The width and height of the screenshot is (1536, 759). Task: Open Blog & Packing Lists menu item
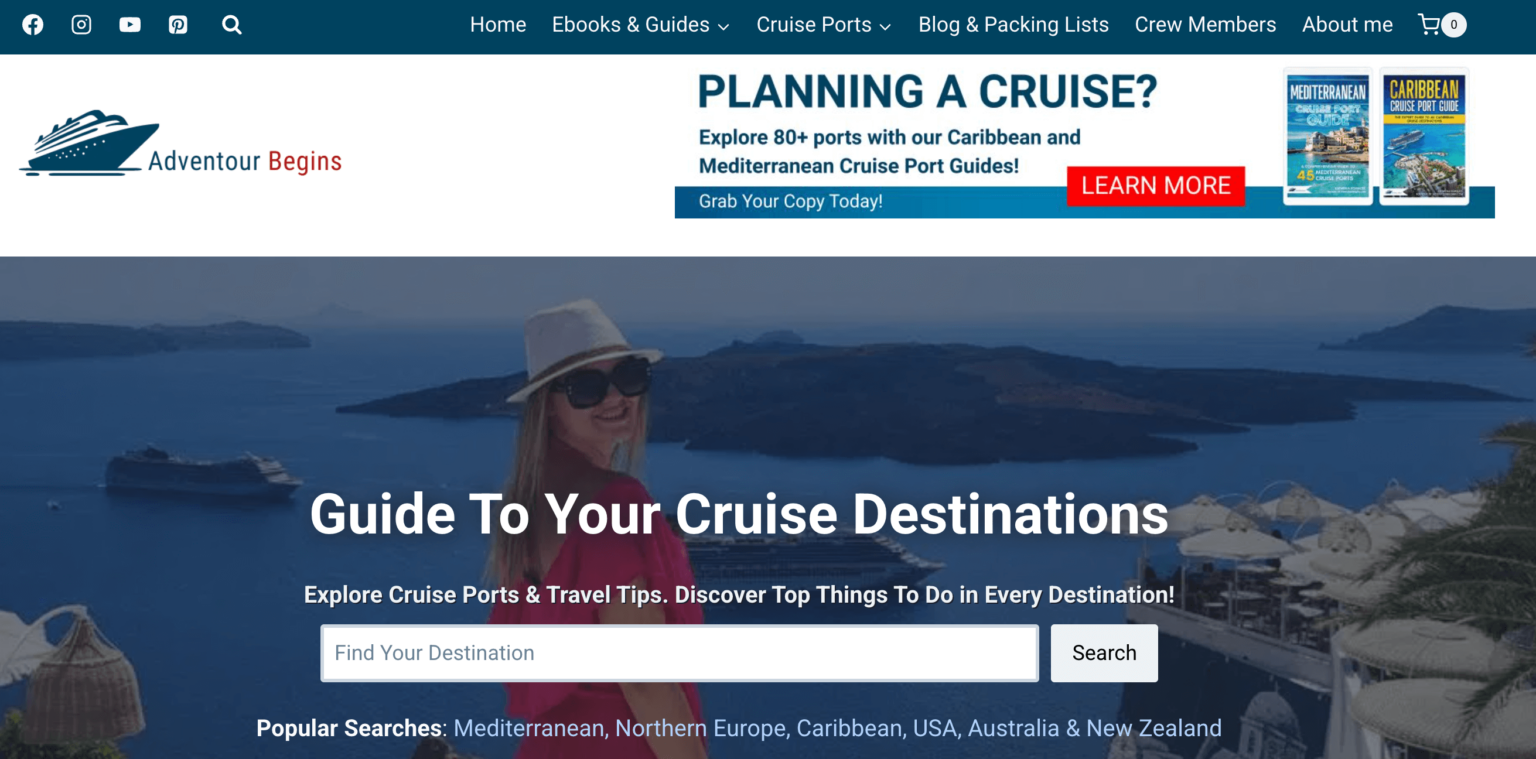click(1013, 24)
